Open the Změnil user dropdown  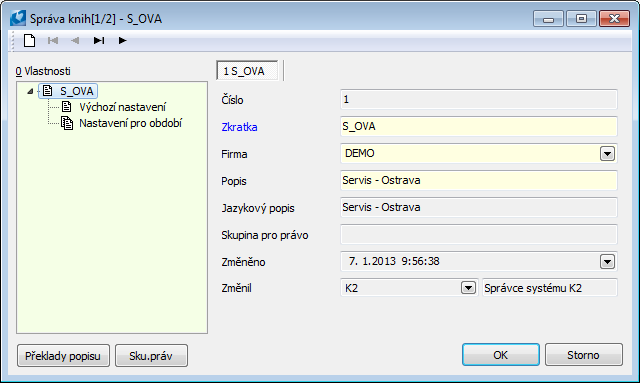[x=468, y=288]
